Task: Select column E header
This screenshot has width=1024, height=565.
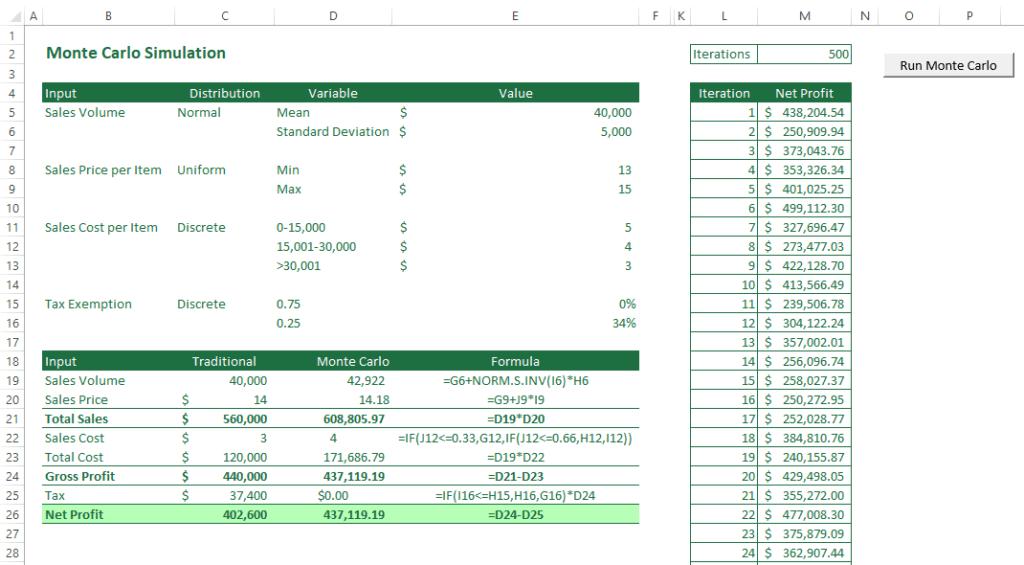Action: 515,16
